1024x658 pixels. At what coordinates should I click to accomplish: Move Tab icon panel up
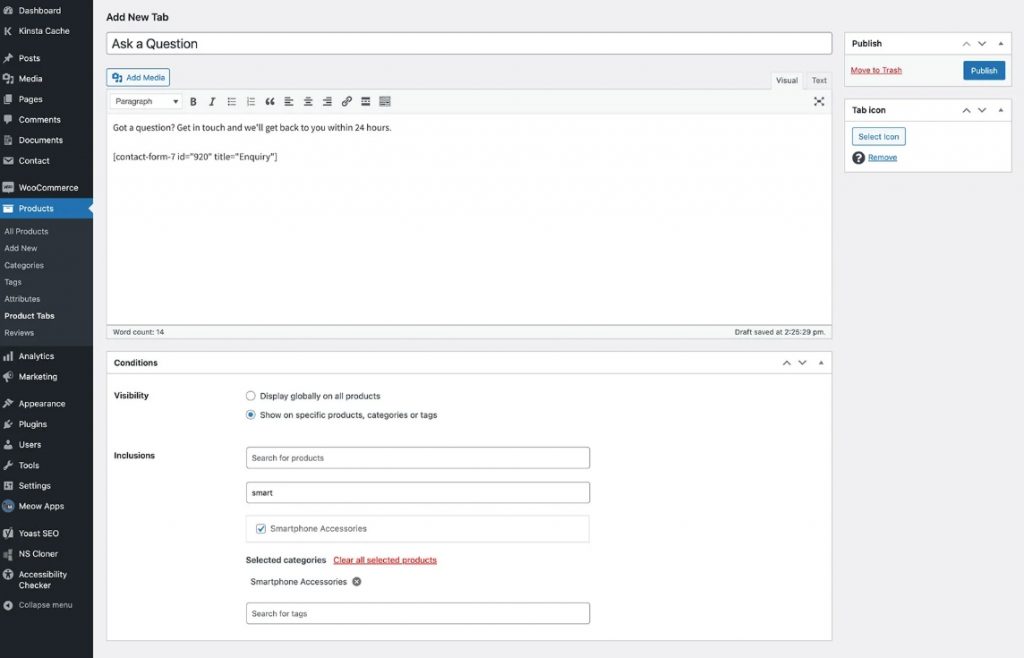[966, 110]
